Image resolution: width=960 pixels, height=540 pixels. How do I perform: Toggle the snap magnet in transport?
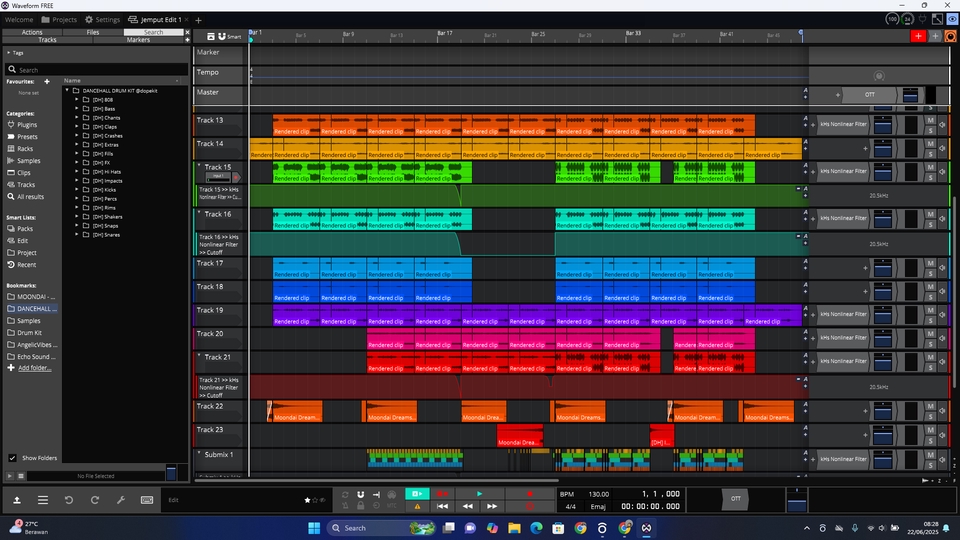tap(361, 495)
